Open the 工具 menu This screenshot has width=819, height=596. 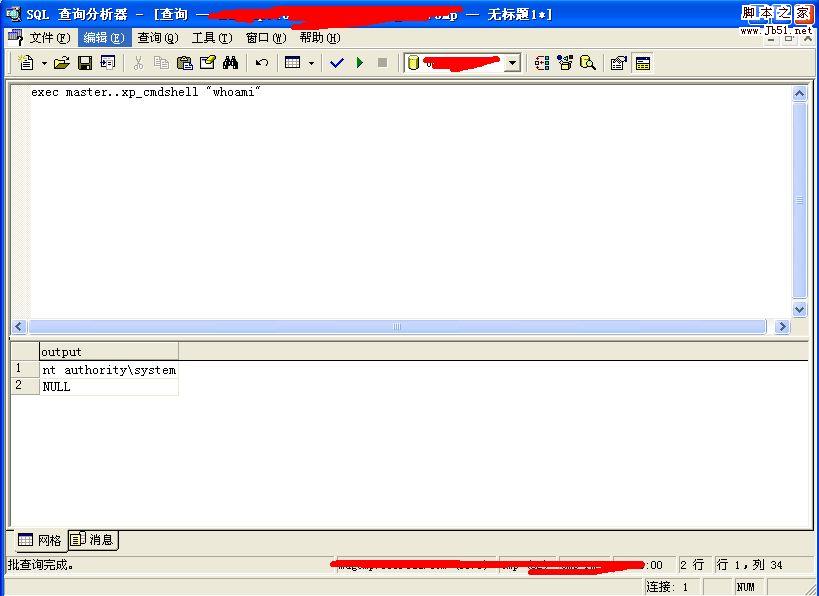click(x=213, y=37)
